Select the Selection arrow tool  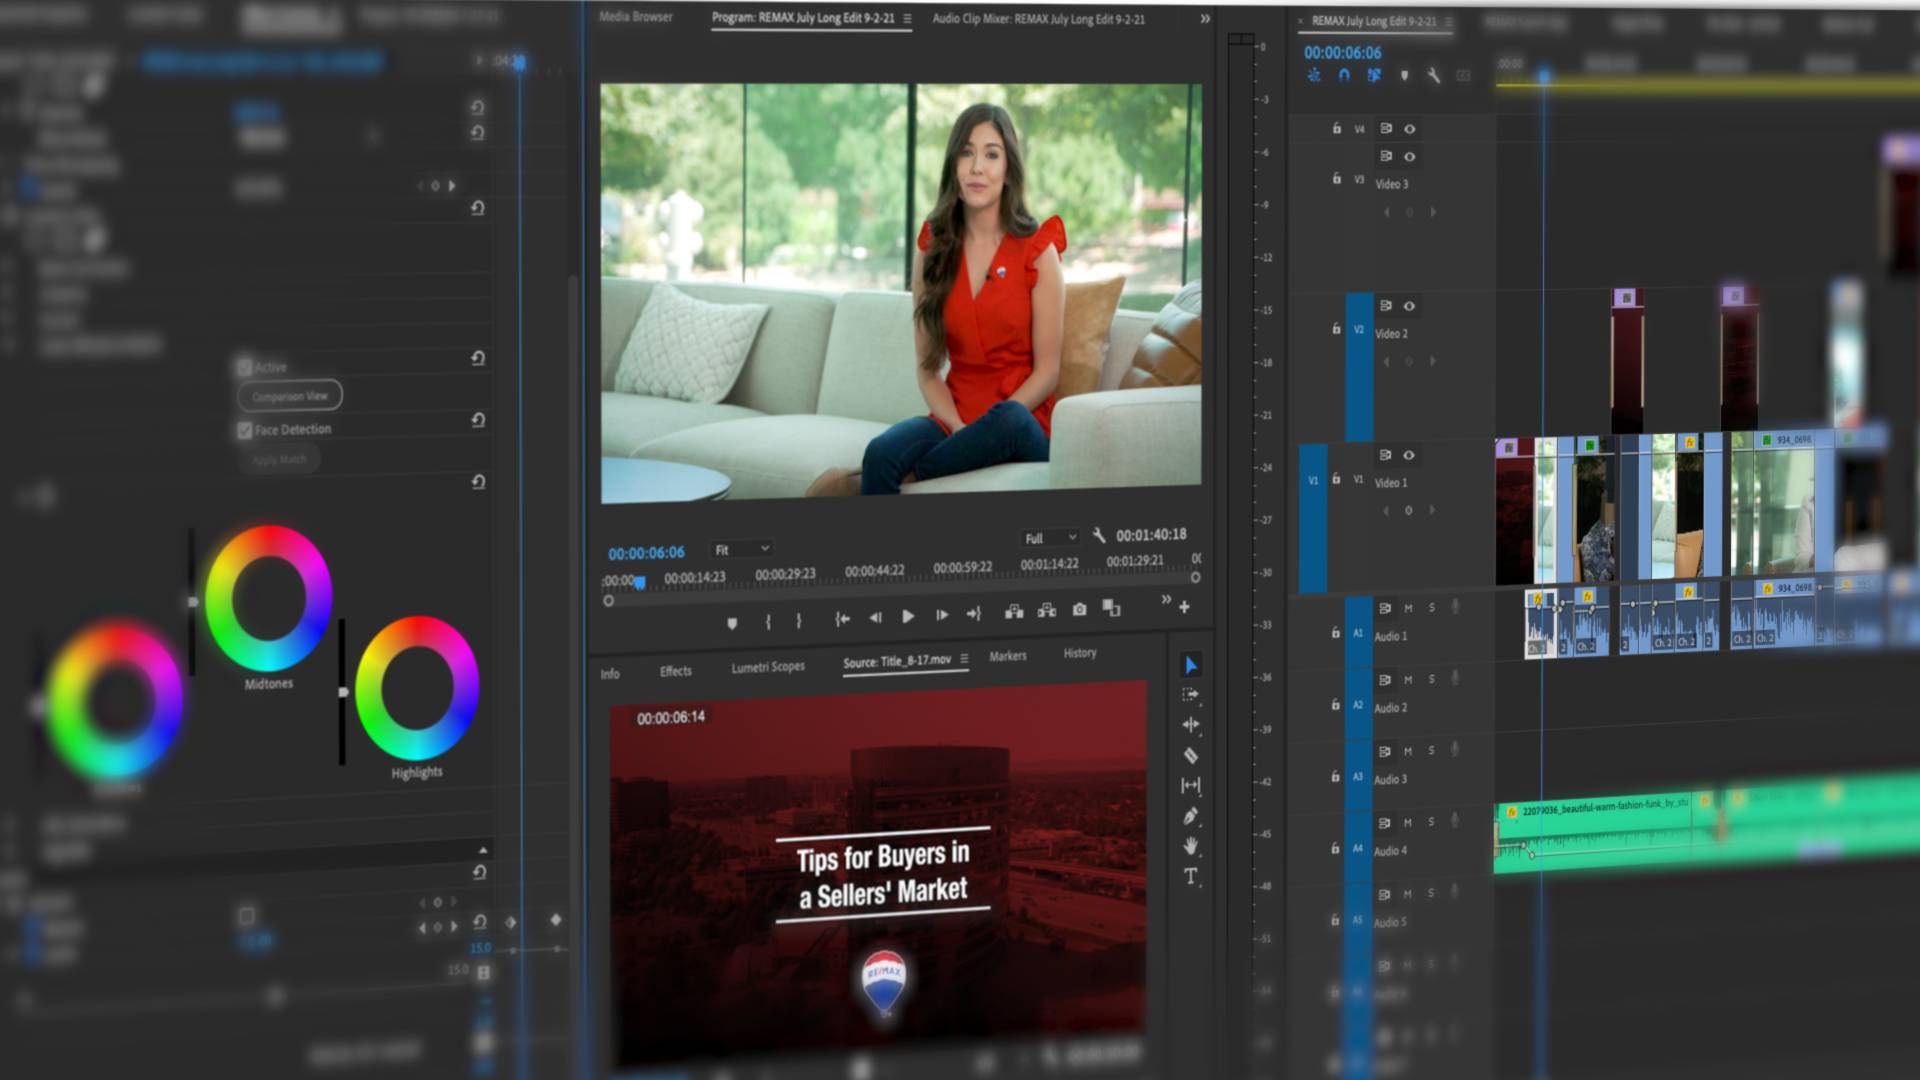[1190, 665]
